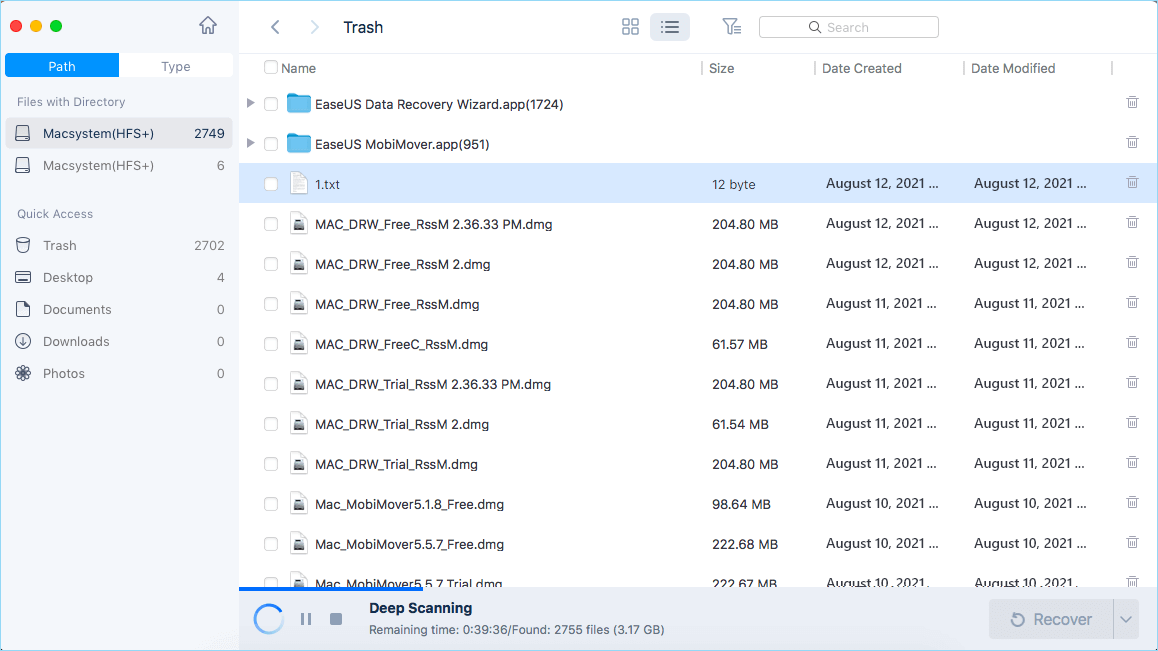Open Desktop in Quick Access
1158x651 pixels.
tap(68, 277)
